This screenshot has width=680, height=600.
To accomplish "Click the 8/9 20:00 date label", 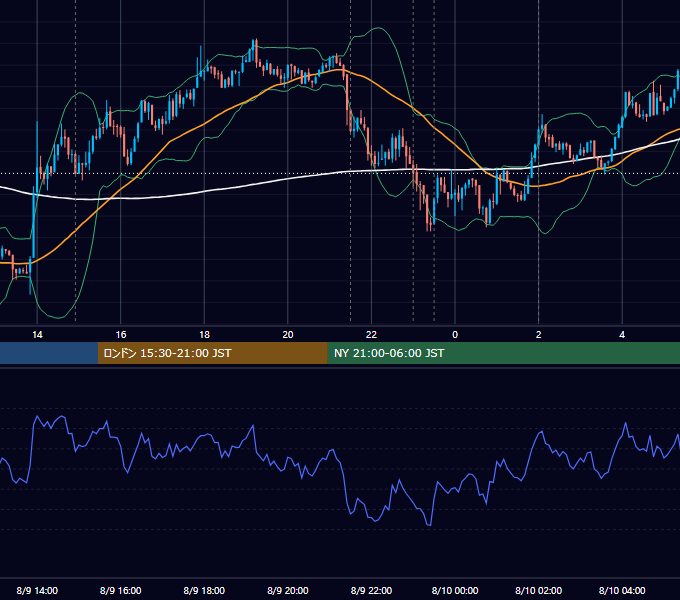I will tap(288, 590).
